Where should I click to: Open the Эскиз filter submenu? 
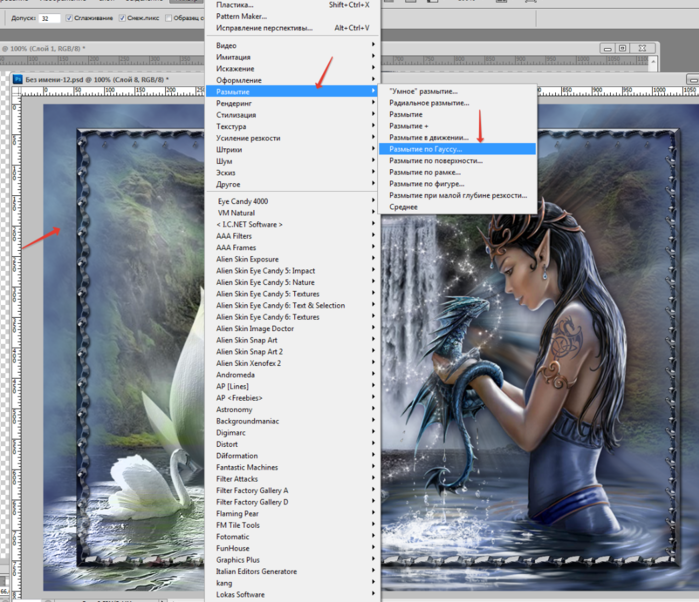point(293,173)
